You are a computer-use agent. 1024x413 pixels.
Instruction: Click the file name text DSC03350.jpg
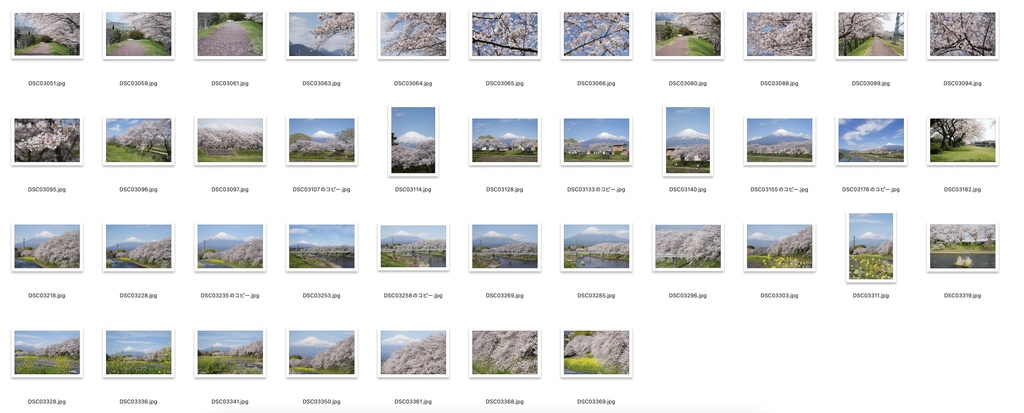(321, 402)
